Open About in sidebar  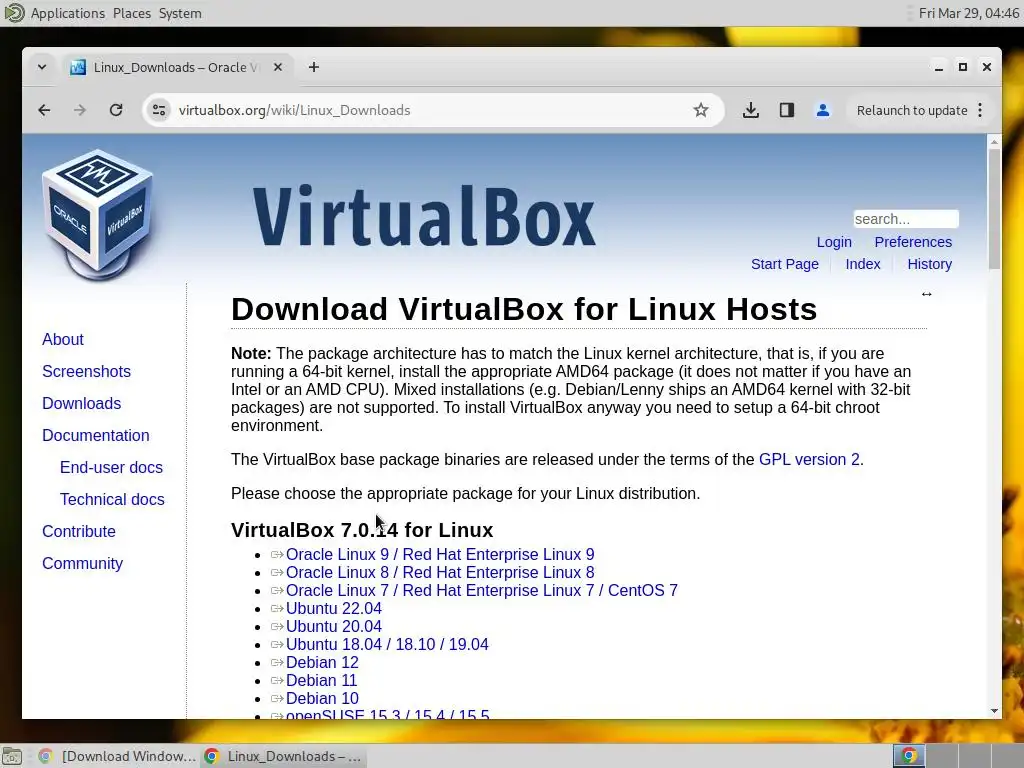click(x=63, y=340)
